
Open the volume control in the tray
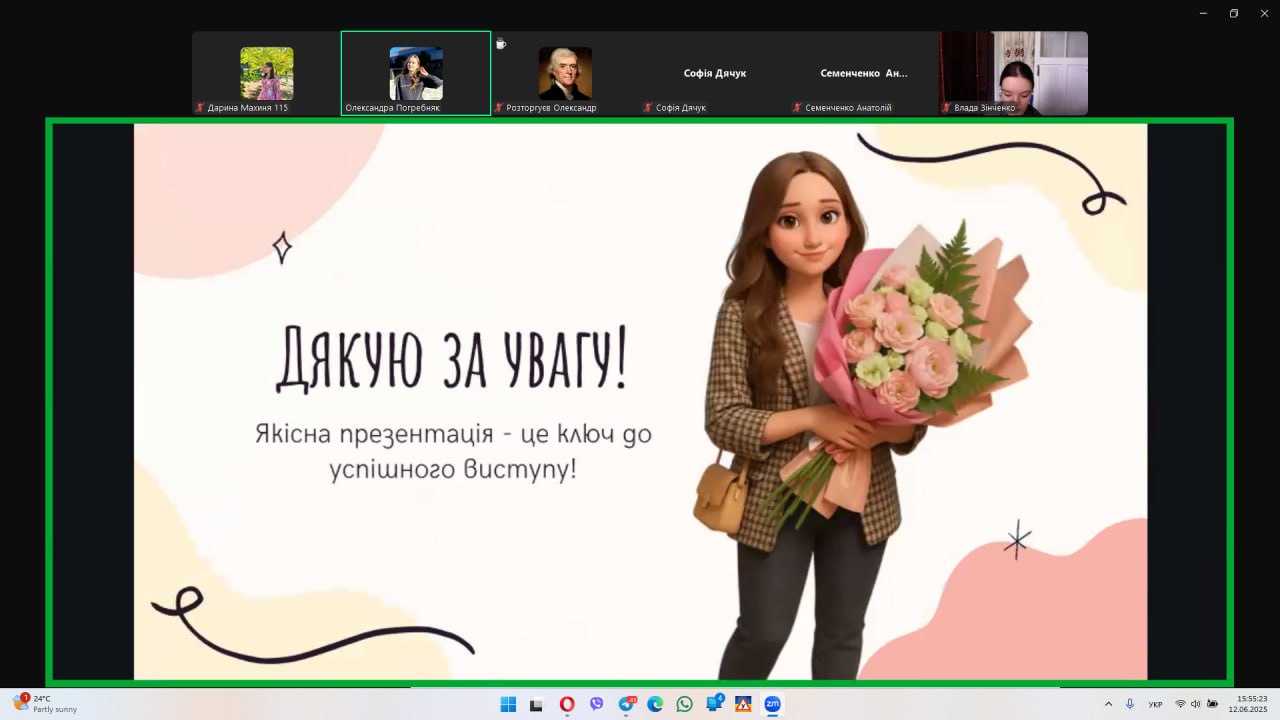tap(1196, 704)
